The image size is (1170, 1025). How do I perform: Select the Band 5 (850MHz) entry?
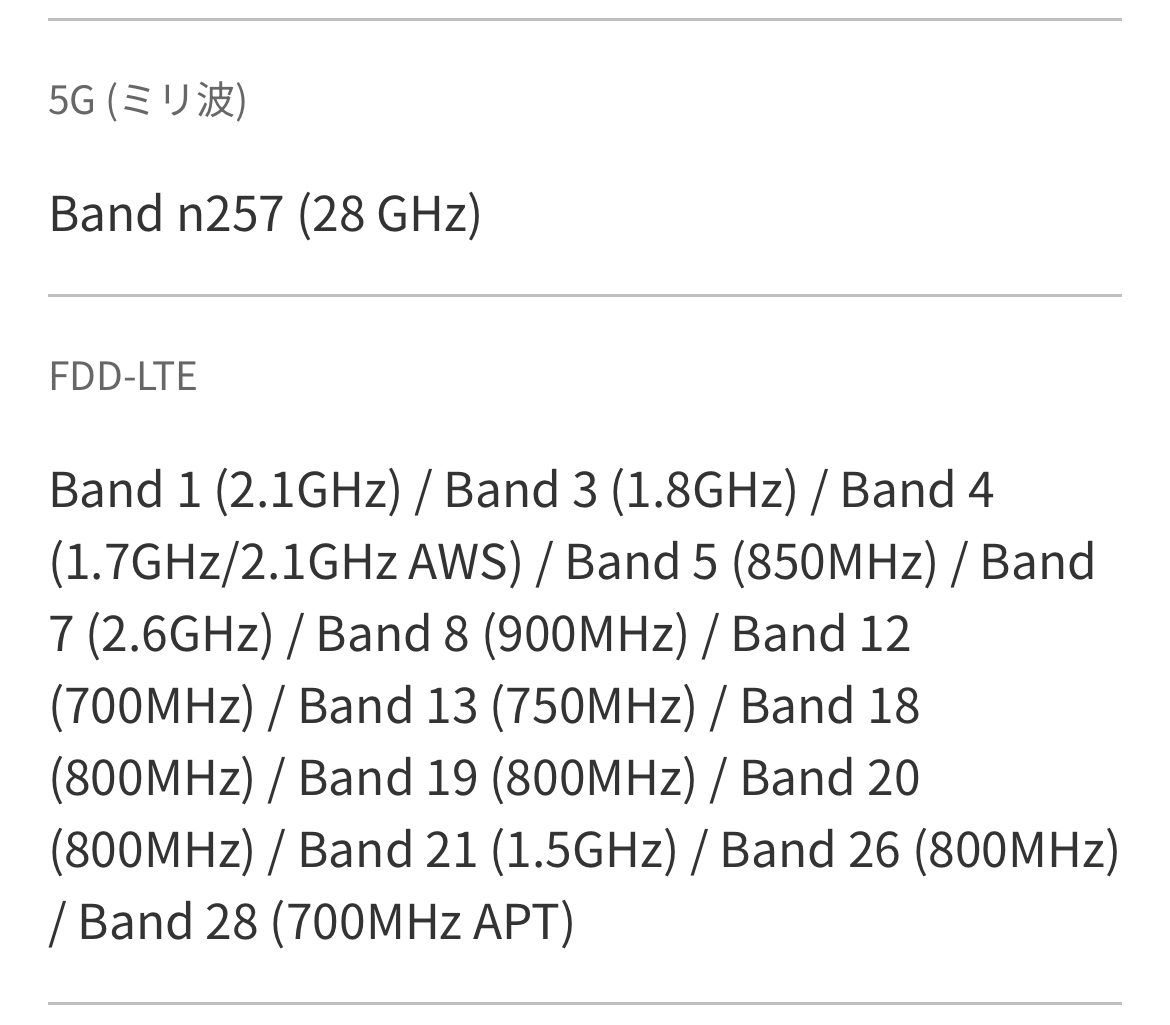pyautogui.click(x=751, y=562)
